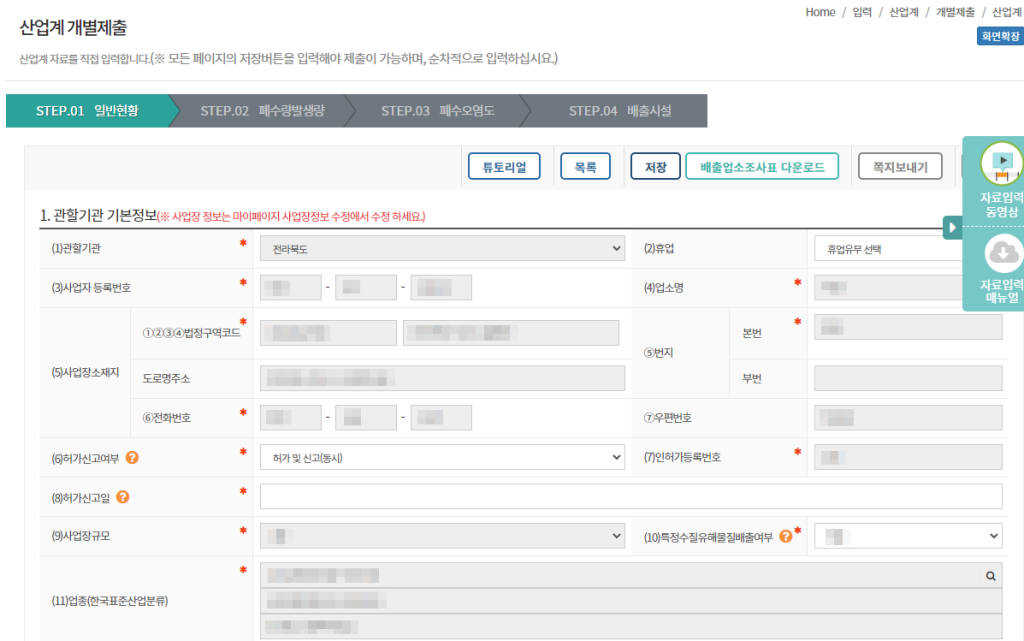Screen dimensions: 1024x641
Task: Click the 튜토리얼 button
Action: [504, 166]
